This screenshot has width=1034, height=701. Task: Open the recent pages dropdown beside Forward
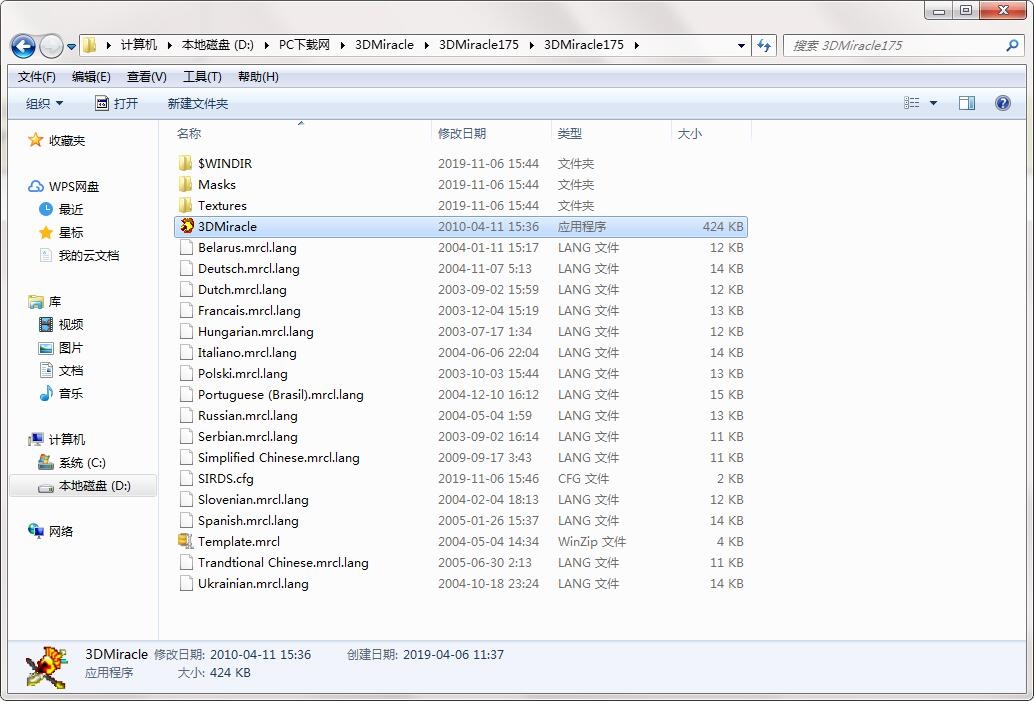tap(71, 47)
